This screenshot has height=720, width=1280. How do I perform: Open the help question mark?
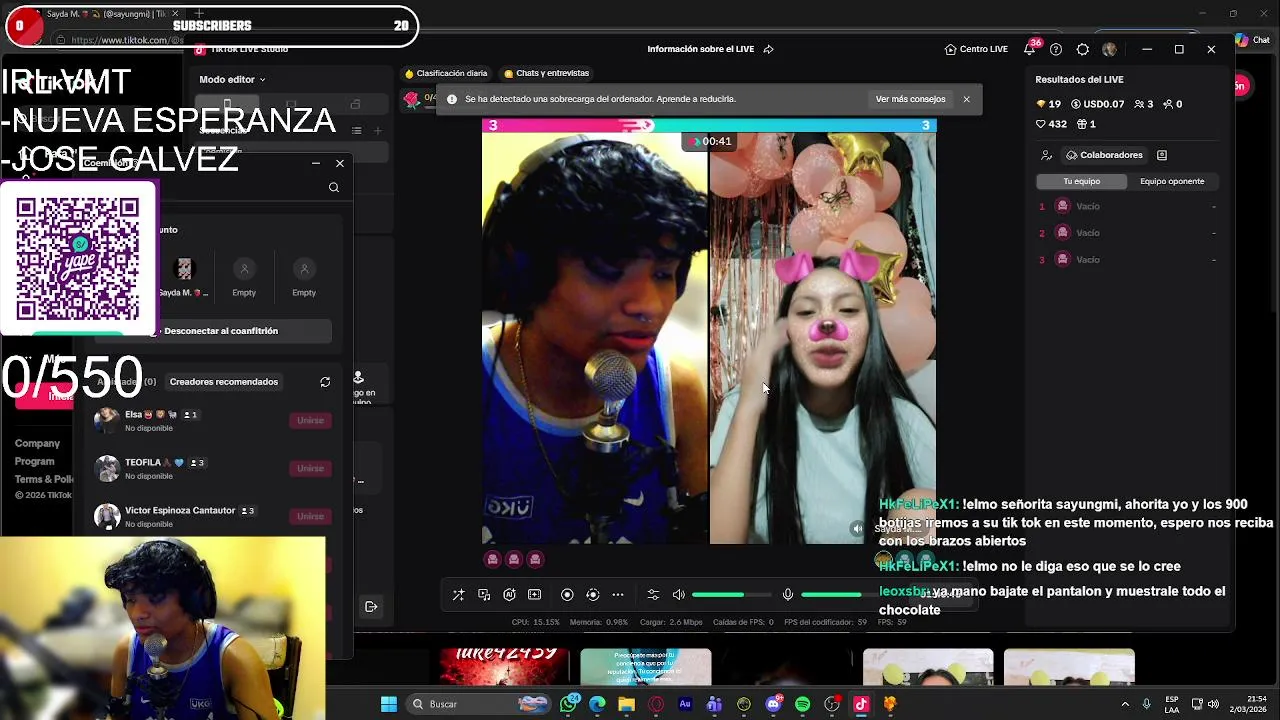[x=1056, y=49]
